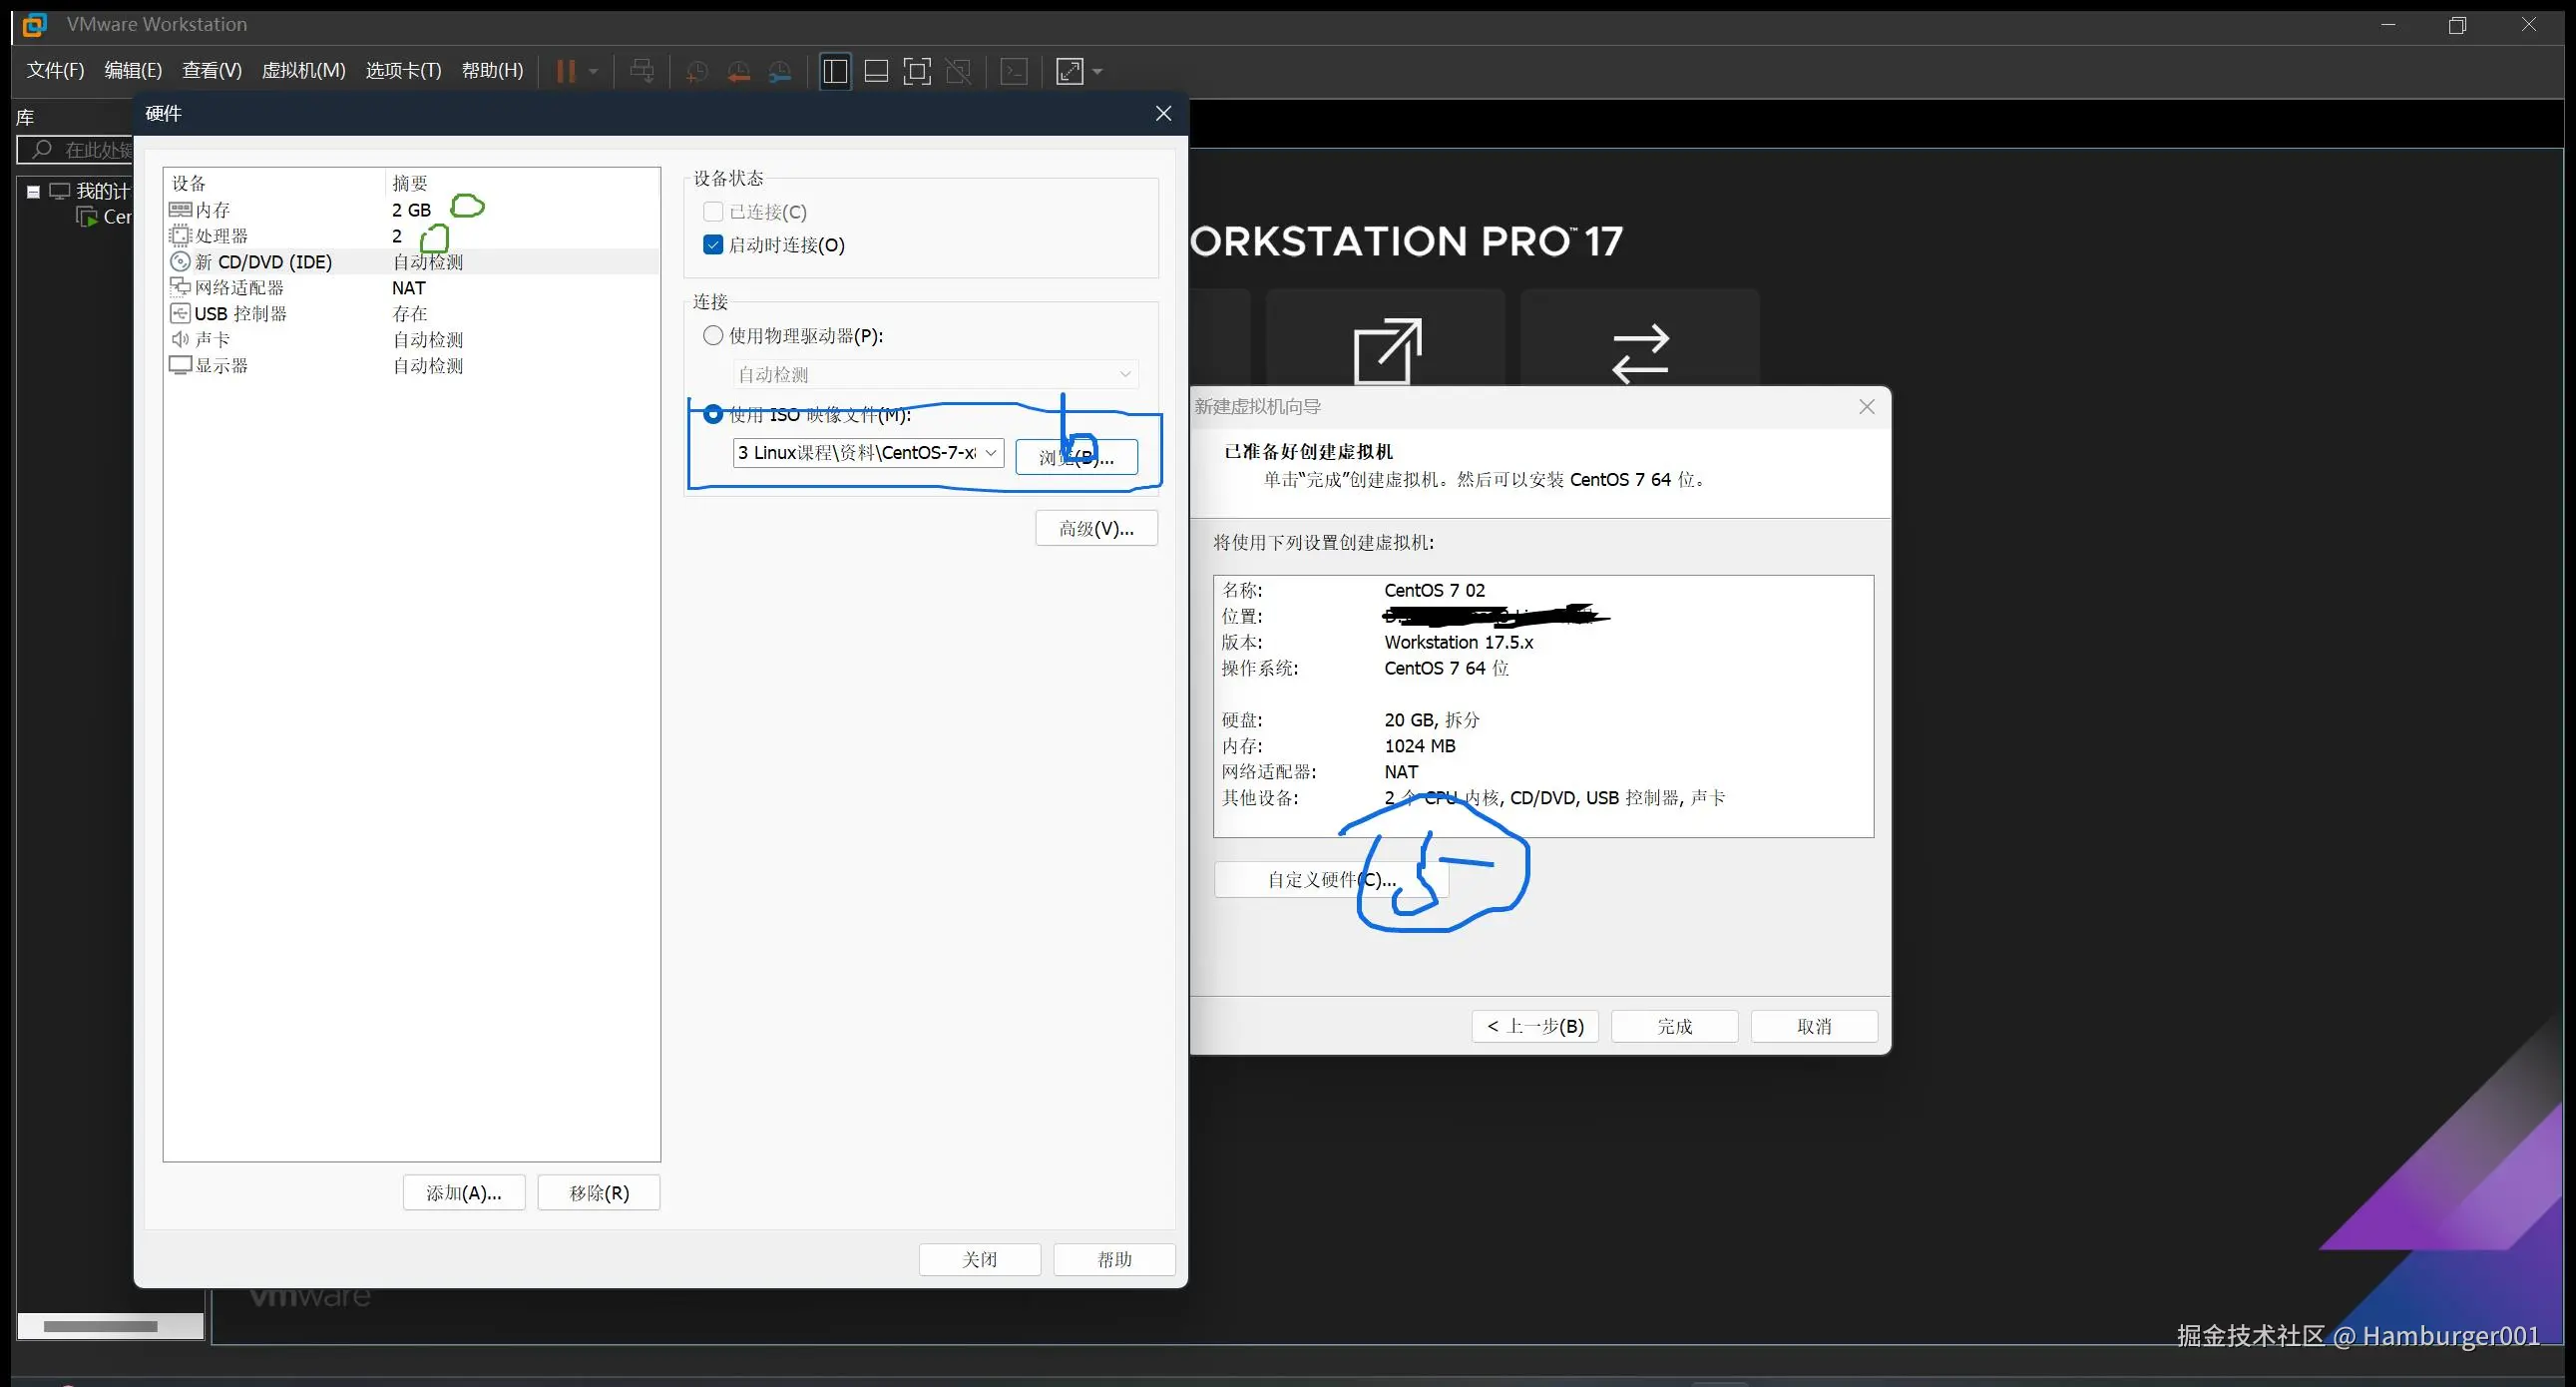Click 完成 to create the VM
The width and height of the screenshot is (2576, 1387).
[1673, 1026]
